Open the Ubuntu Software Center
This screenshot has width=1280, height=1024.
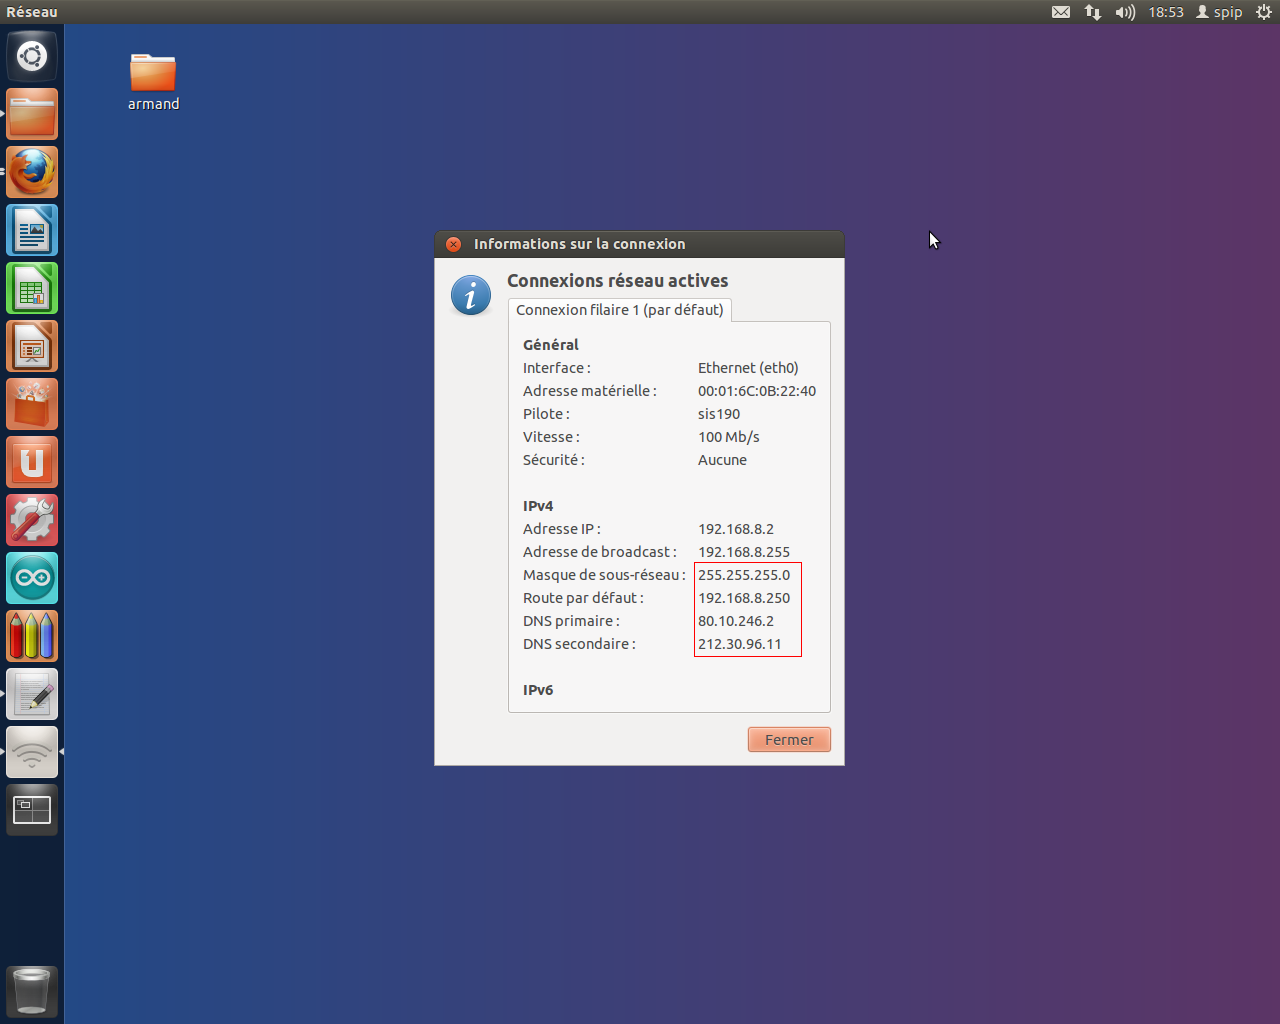click(32, 404)
